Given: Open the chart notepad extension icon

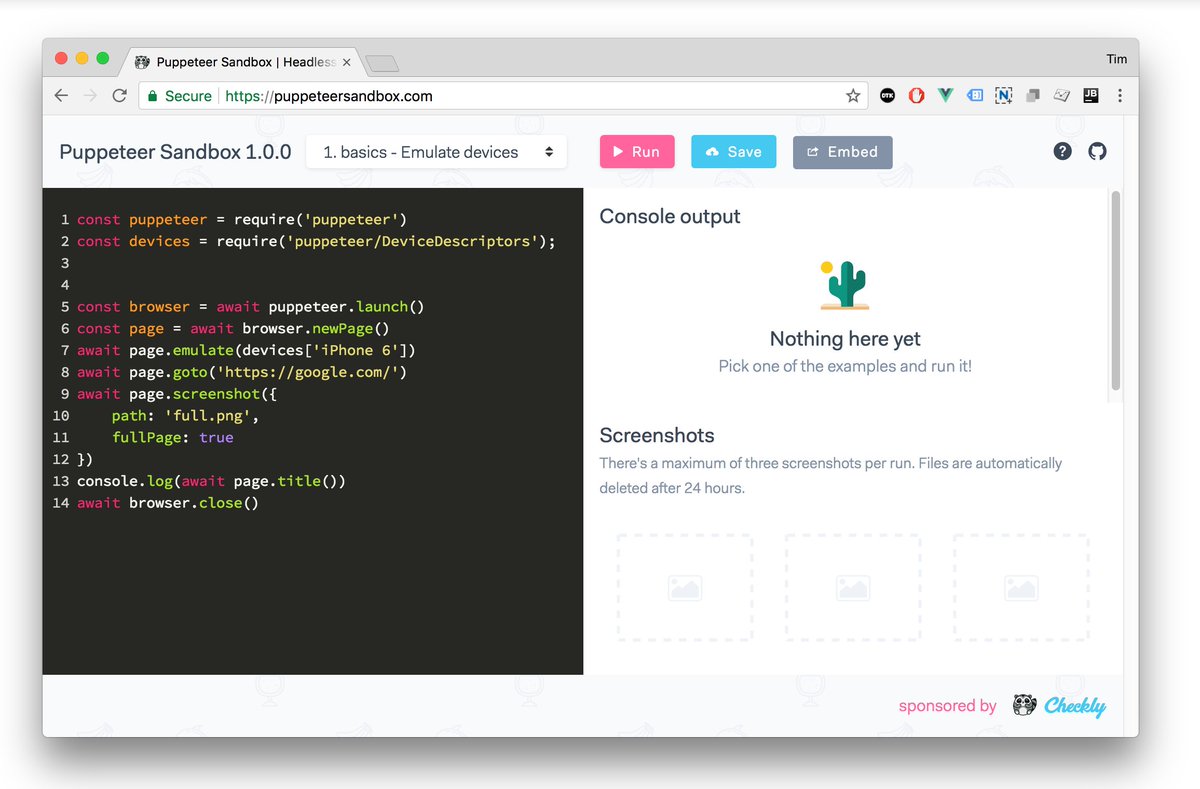Looking at the screenshot, I should (x=1062, y=96).
